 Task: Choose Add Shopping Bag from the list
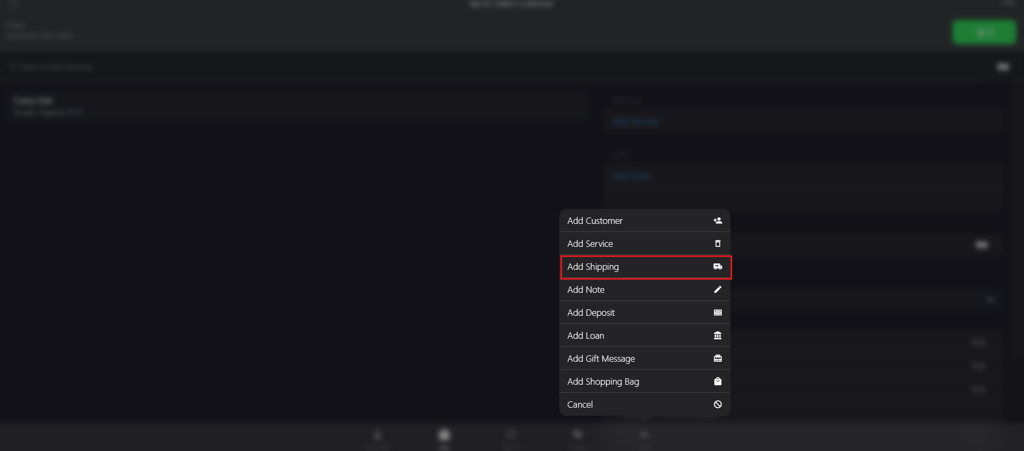(x=645, y=381)
